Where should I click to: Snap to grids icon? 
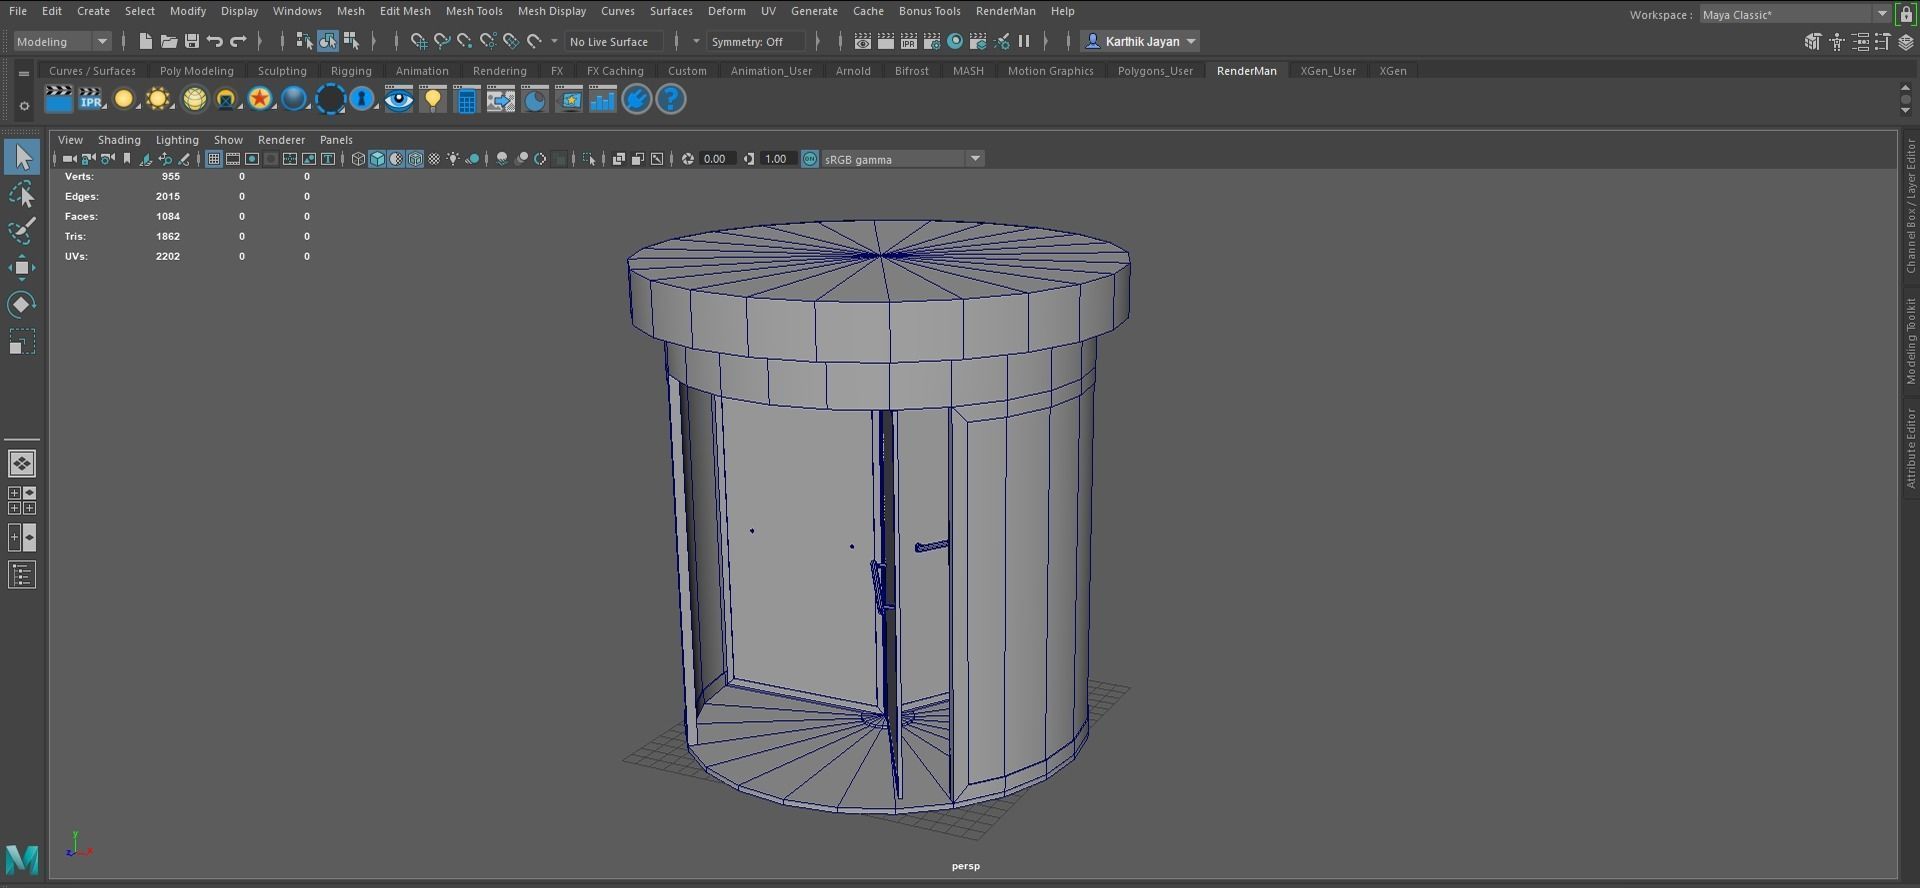coord(418,41)
